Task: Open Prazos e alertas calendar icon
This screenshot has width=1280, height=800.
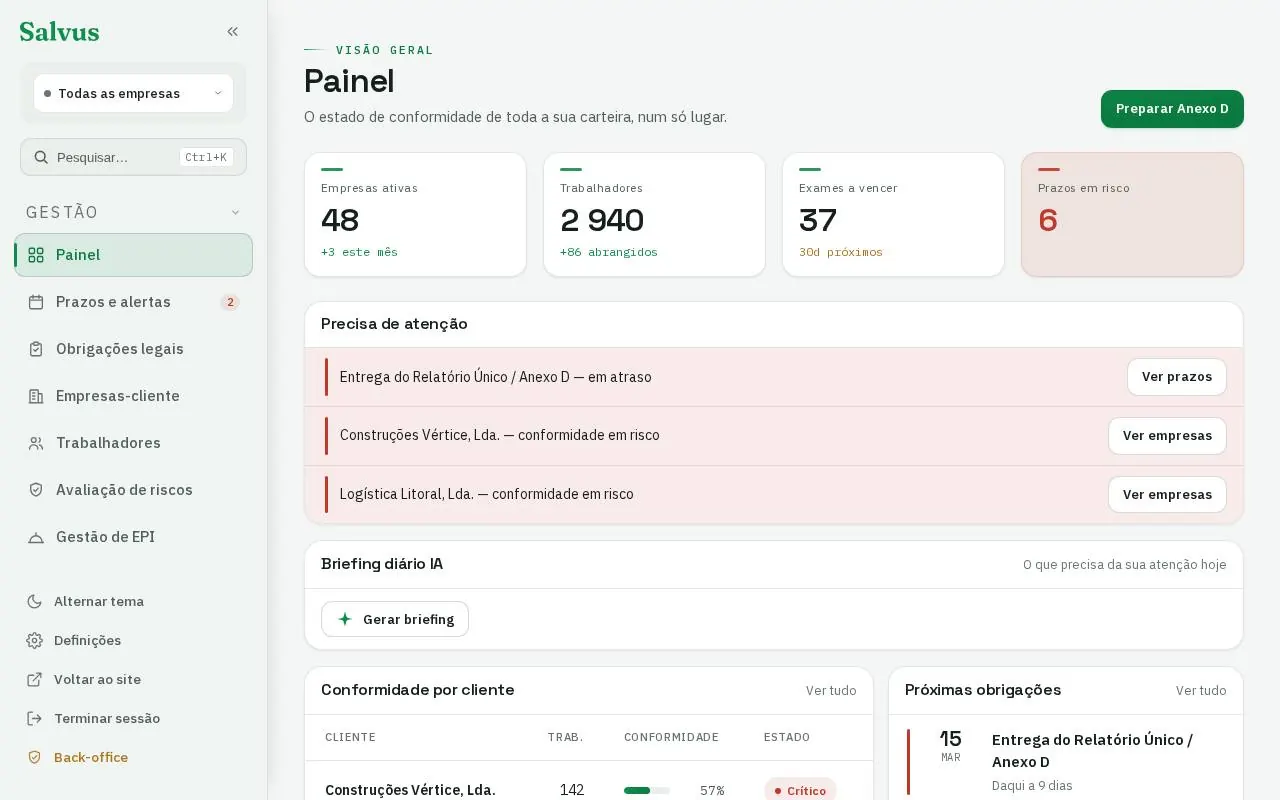Action: 36,302
